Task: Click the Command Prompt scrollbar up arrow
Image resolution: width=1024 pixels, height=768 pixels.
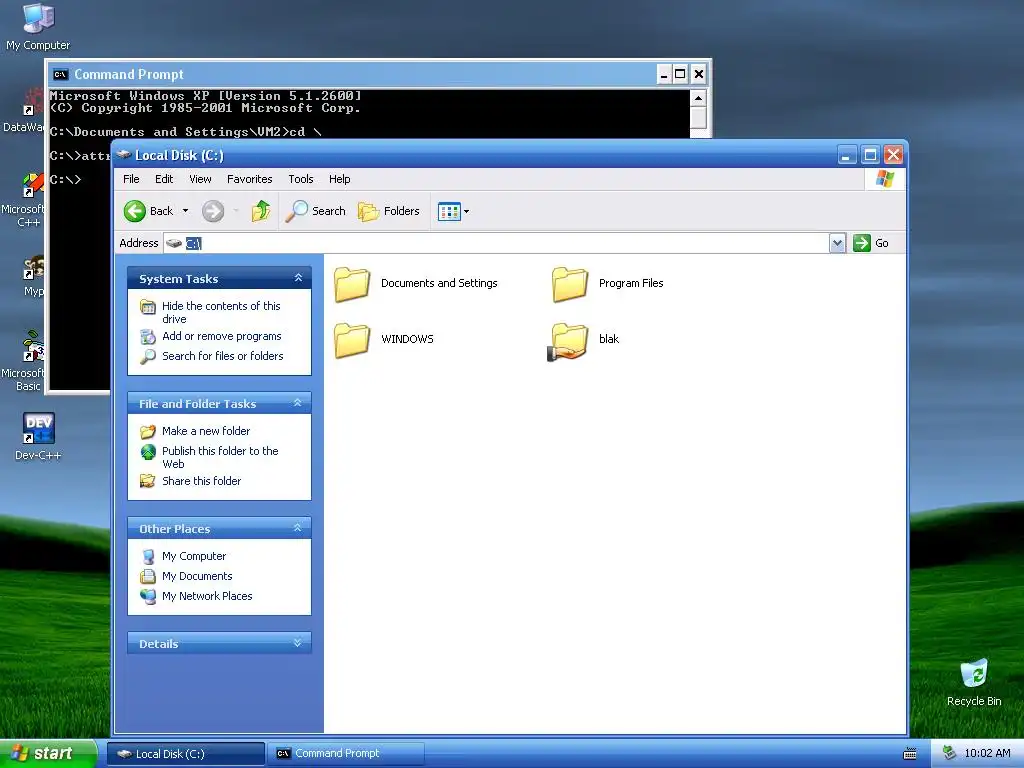Action: pyautogui.click(x=698, y=99)
